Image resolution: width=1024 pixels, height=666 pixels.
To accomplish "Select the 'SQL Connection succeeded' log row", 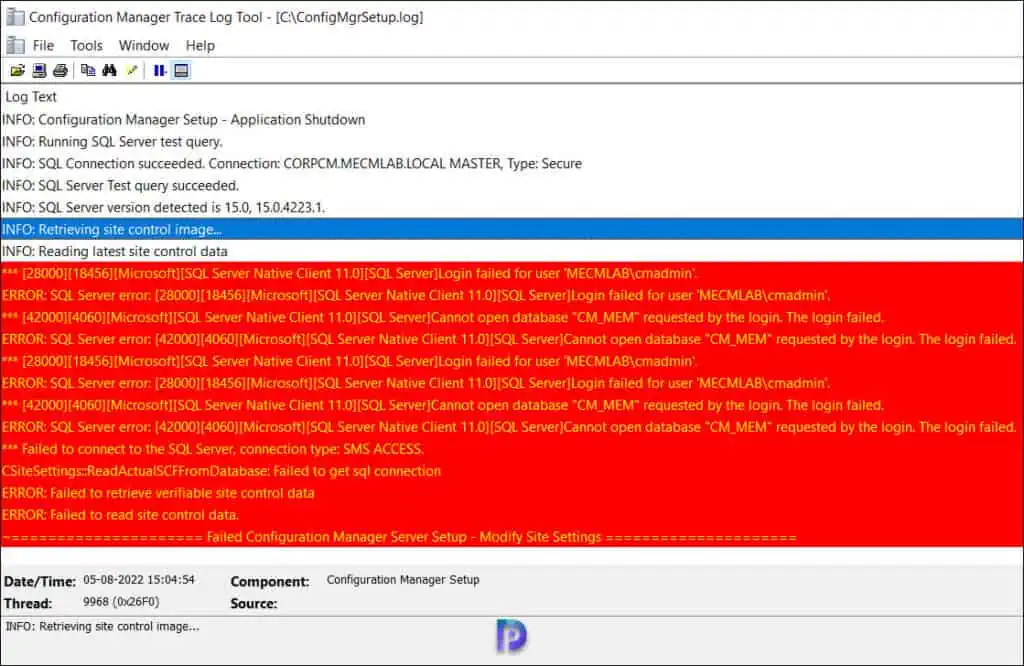I will coord(512,163).
